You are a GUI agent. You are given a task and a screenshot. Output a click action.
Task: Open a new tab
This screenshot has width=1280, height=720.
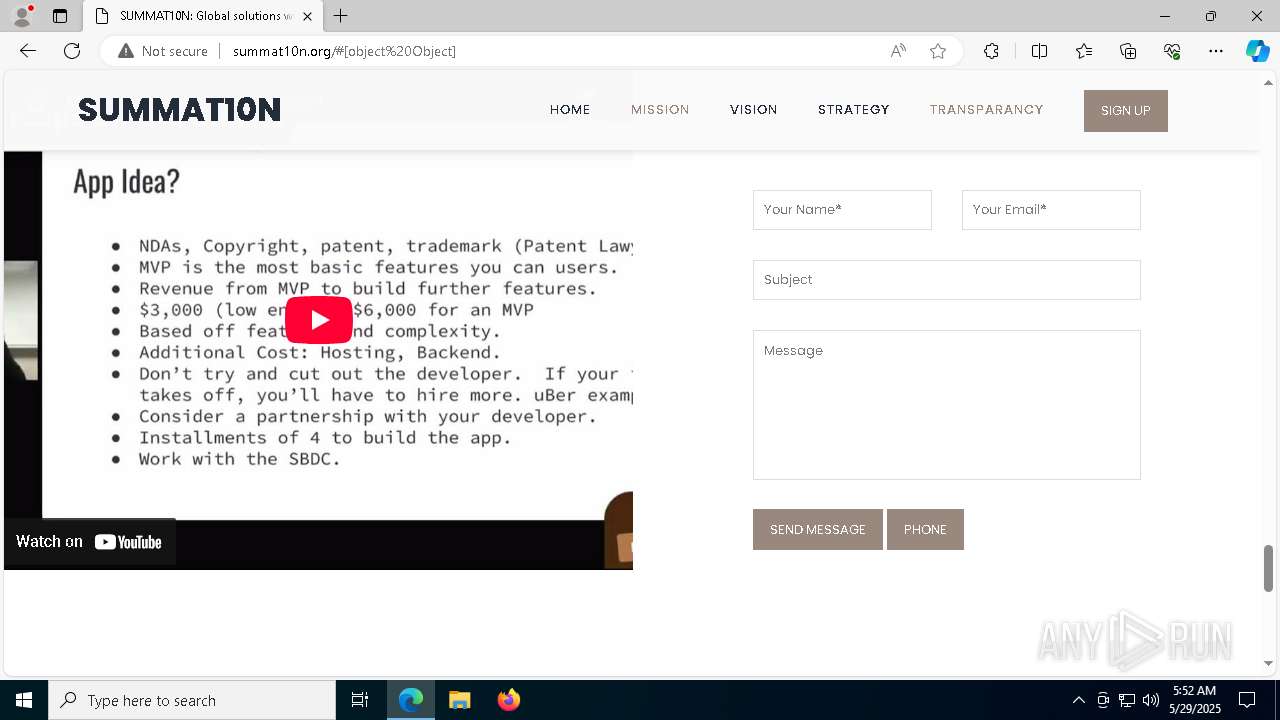coord(341,16)
